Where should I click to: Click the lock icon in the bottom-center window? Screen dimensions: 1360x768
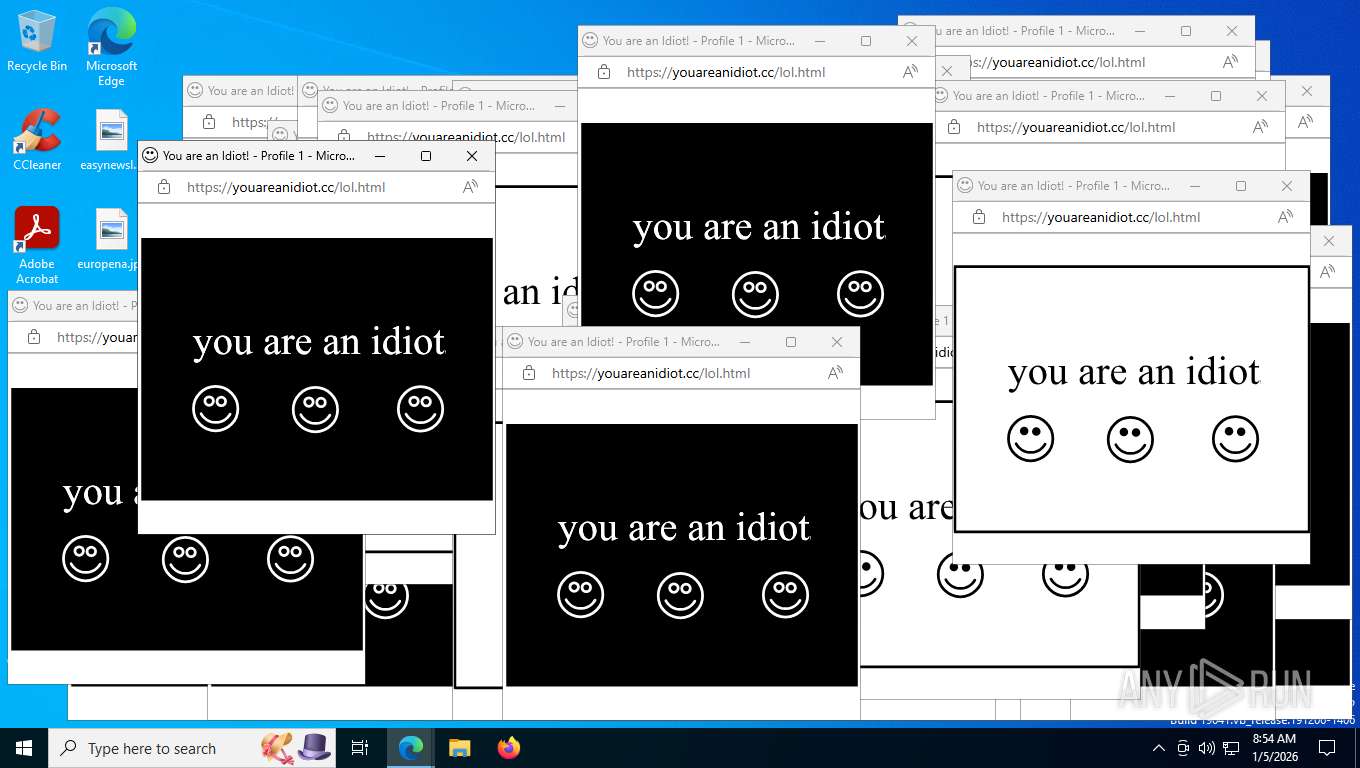[x=529, y=373]
